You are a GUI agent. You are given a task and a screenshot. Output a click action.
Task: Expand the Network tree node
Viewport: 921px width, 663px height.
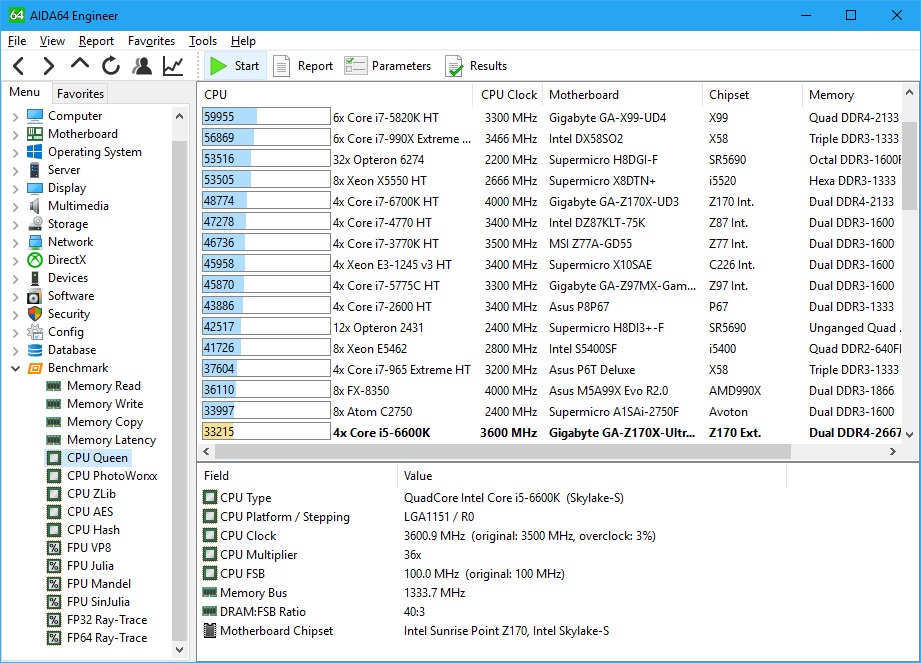(x=15, y=243)
